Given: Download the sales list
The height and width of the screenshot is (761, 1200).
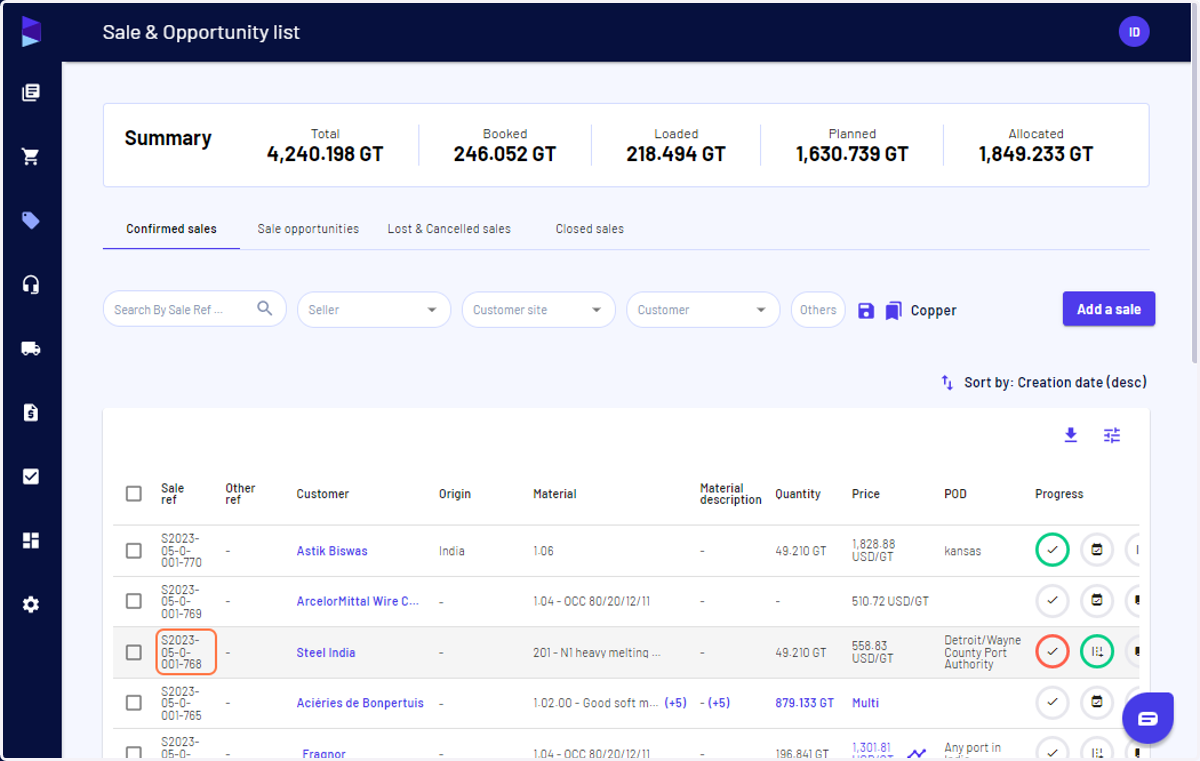Looking at the screenshot, I should click(1071, 435).
